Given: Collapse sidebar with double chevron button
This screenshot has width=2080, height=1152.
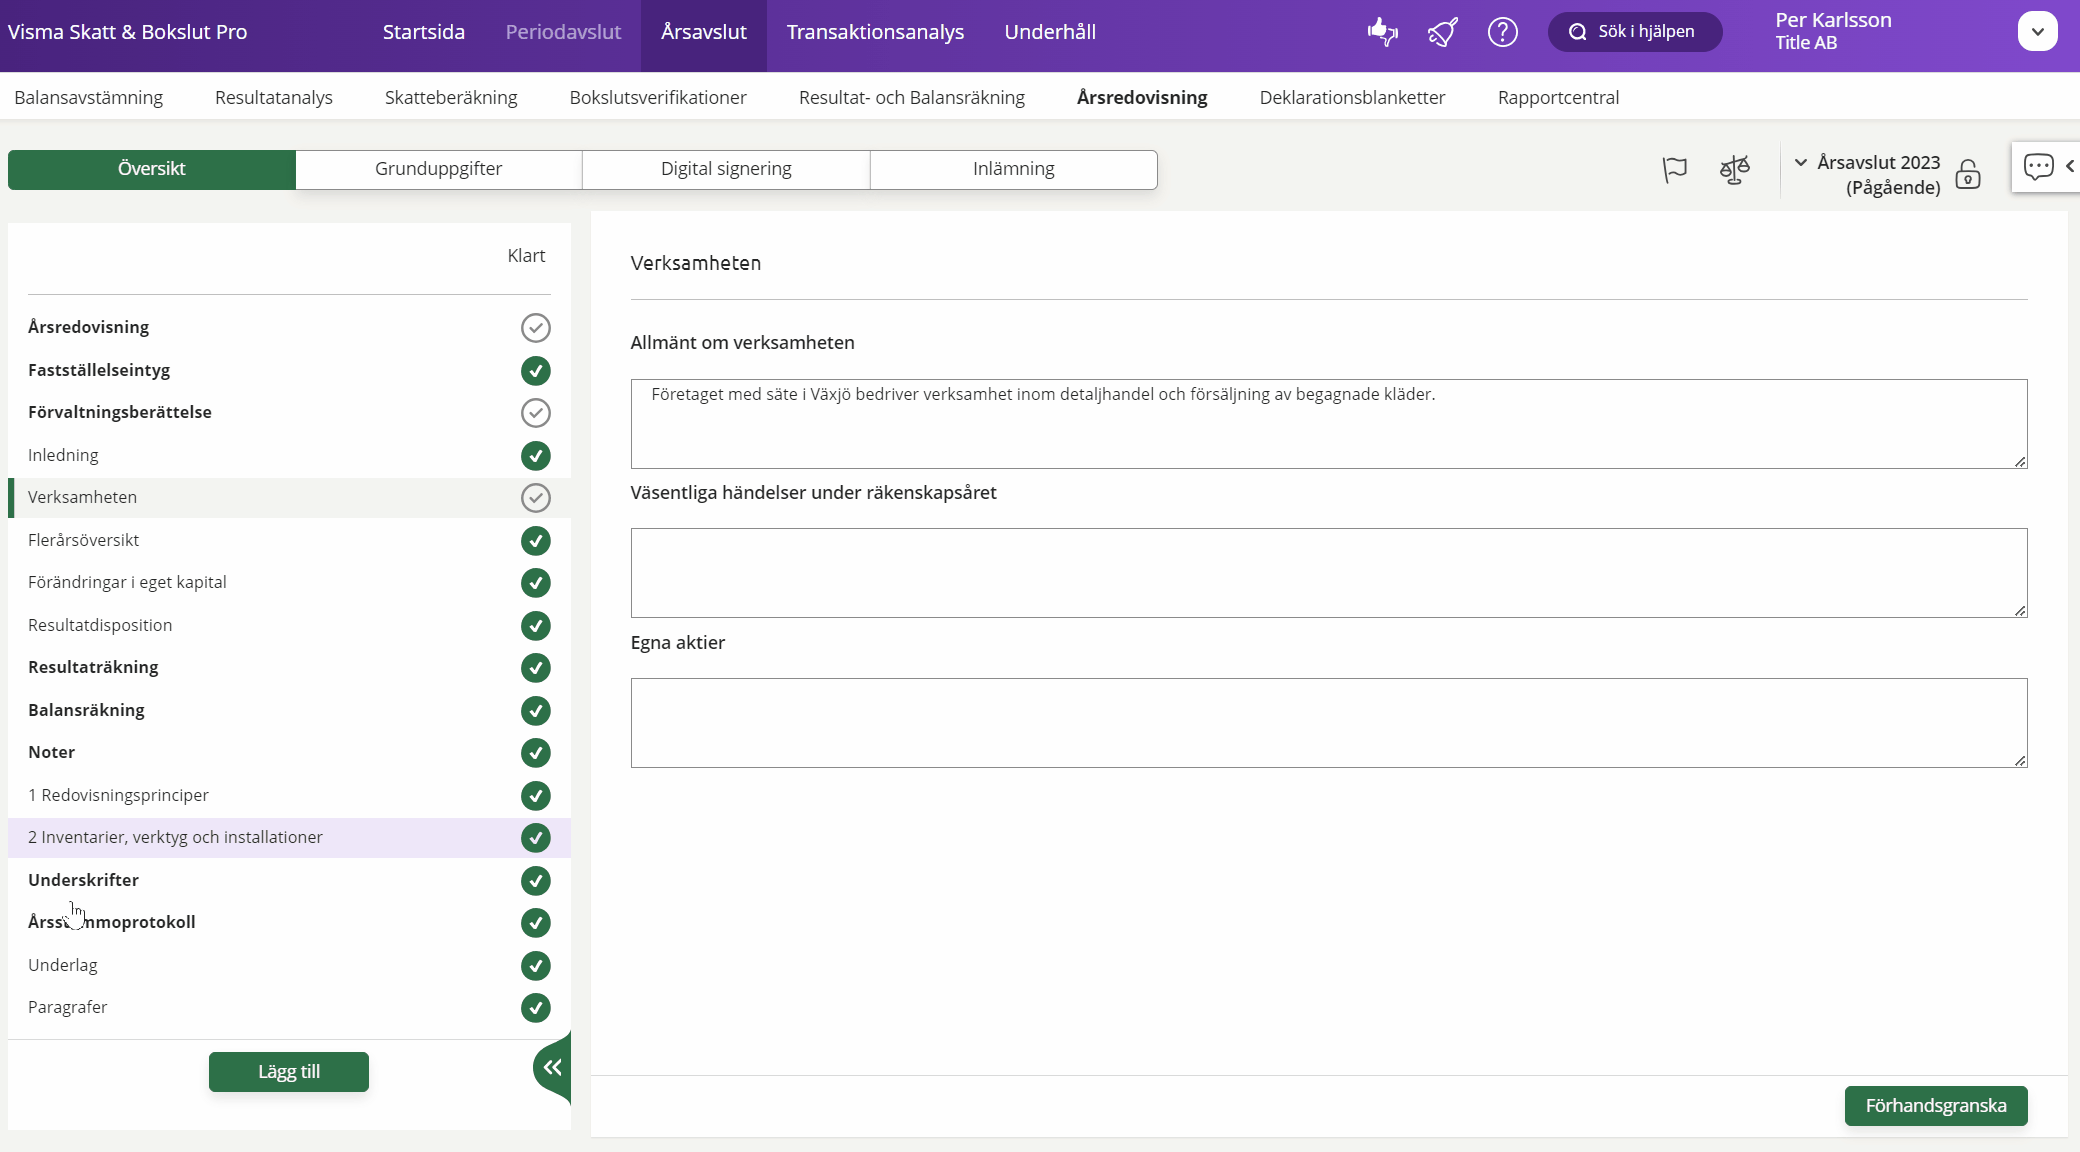Looking at the screenshot, I should pyautogui.click(x=552, y=1067).
